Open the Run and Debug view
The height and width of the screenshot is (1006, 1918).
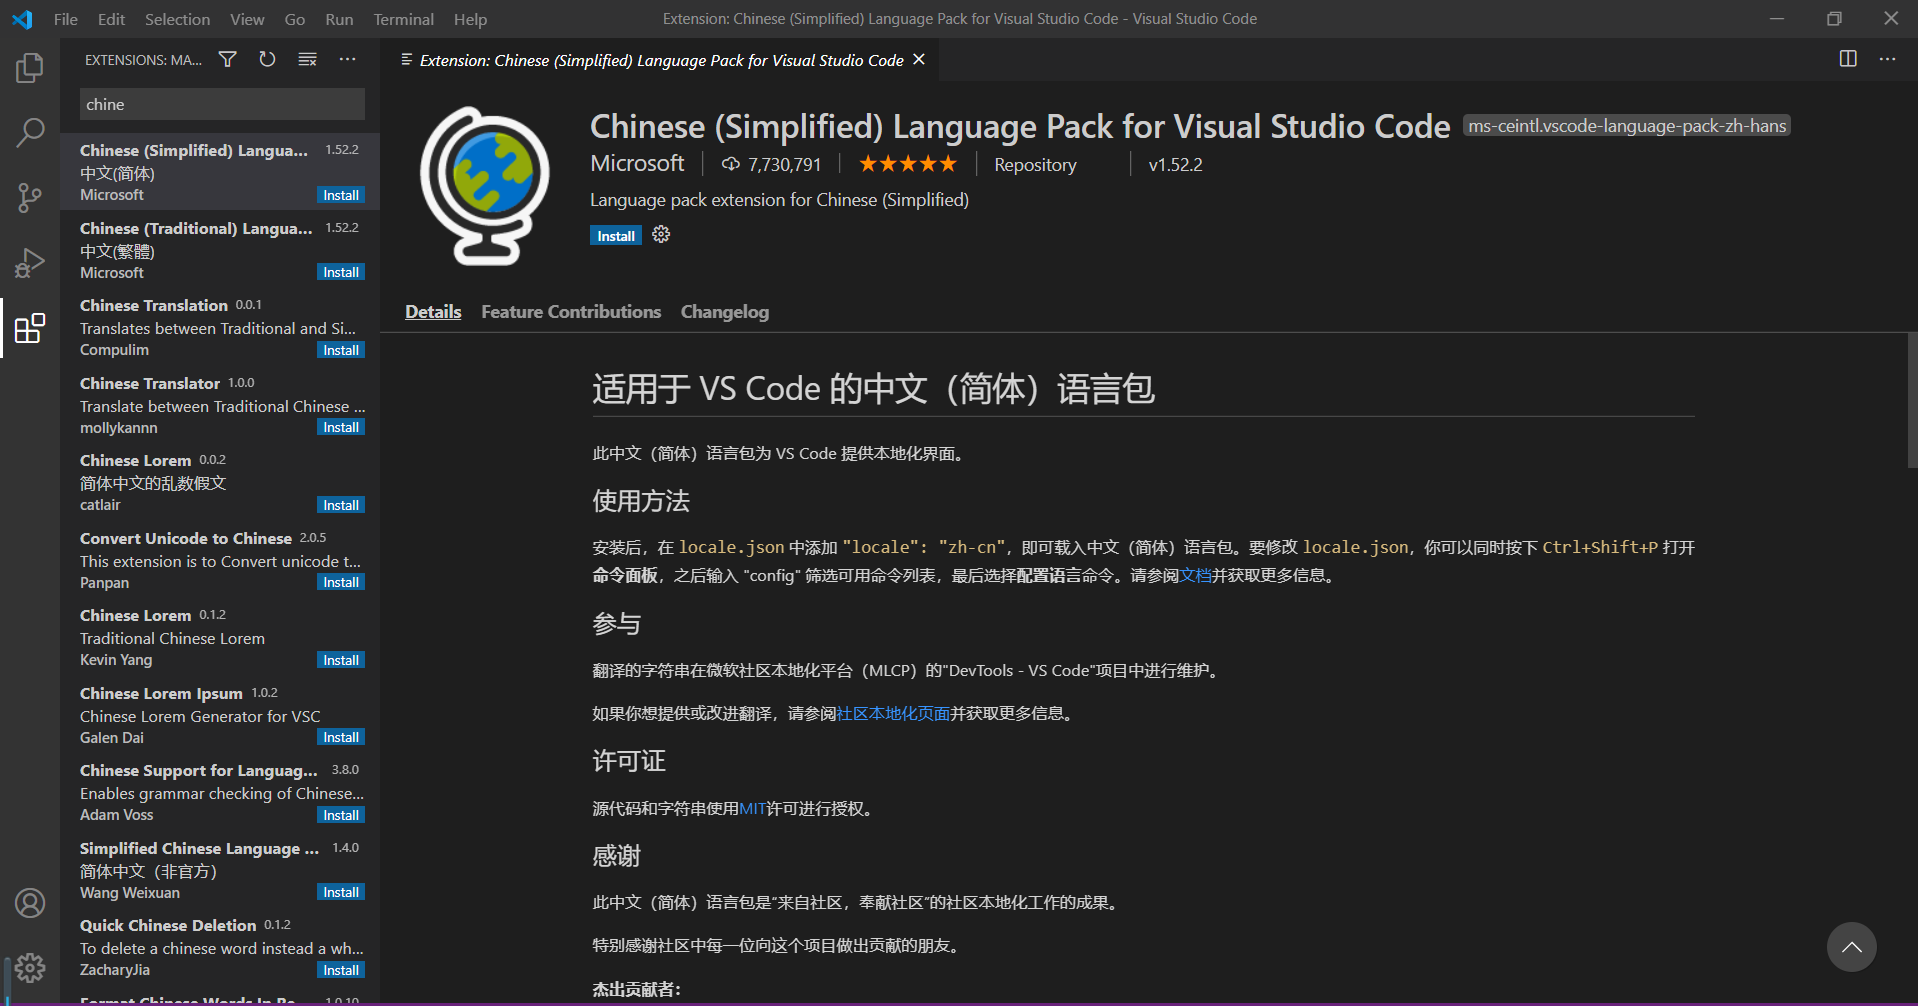click(29, 262)
